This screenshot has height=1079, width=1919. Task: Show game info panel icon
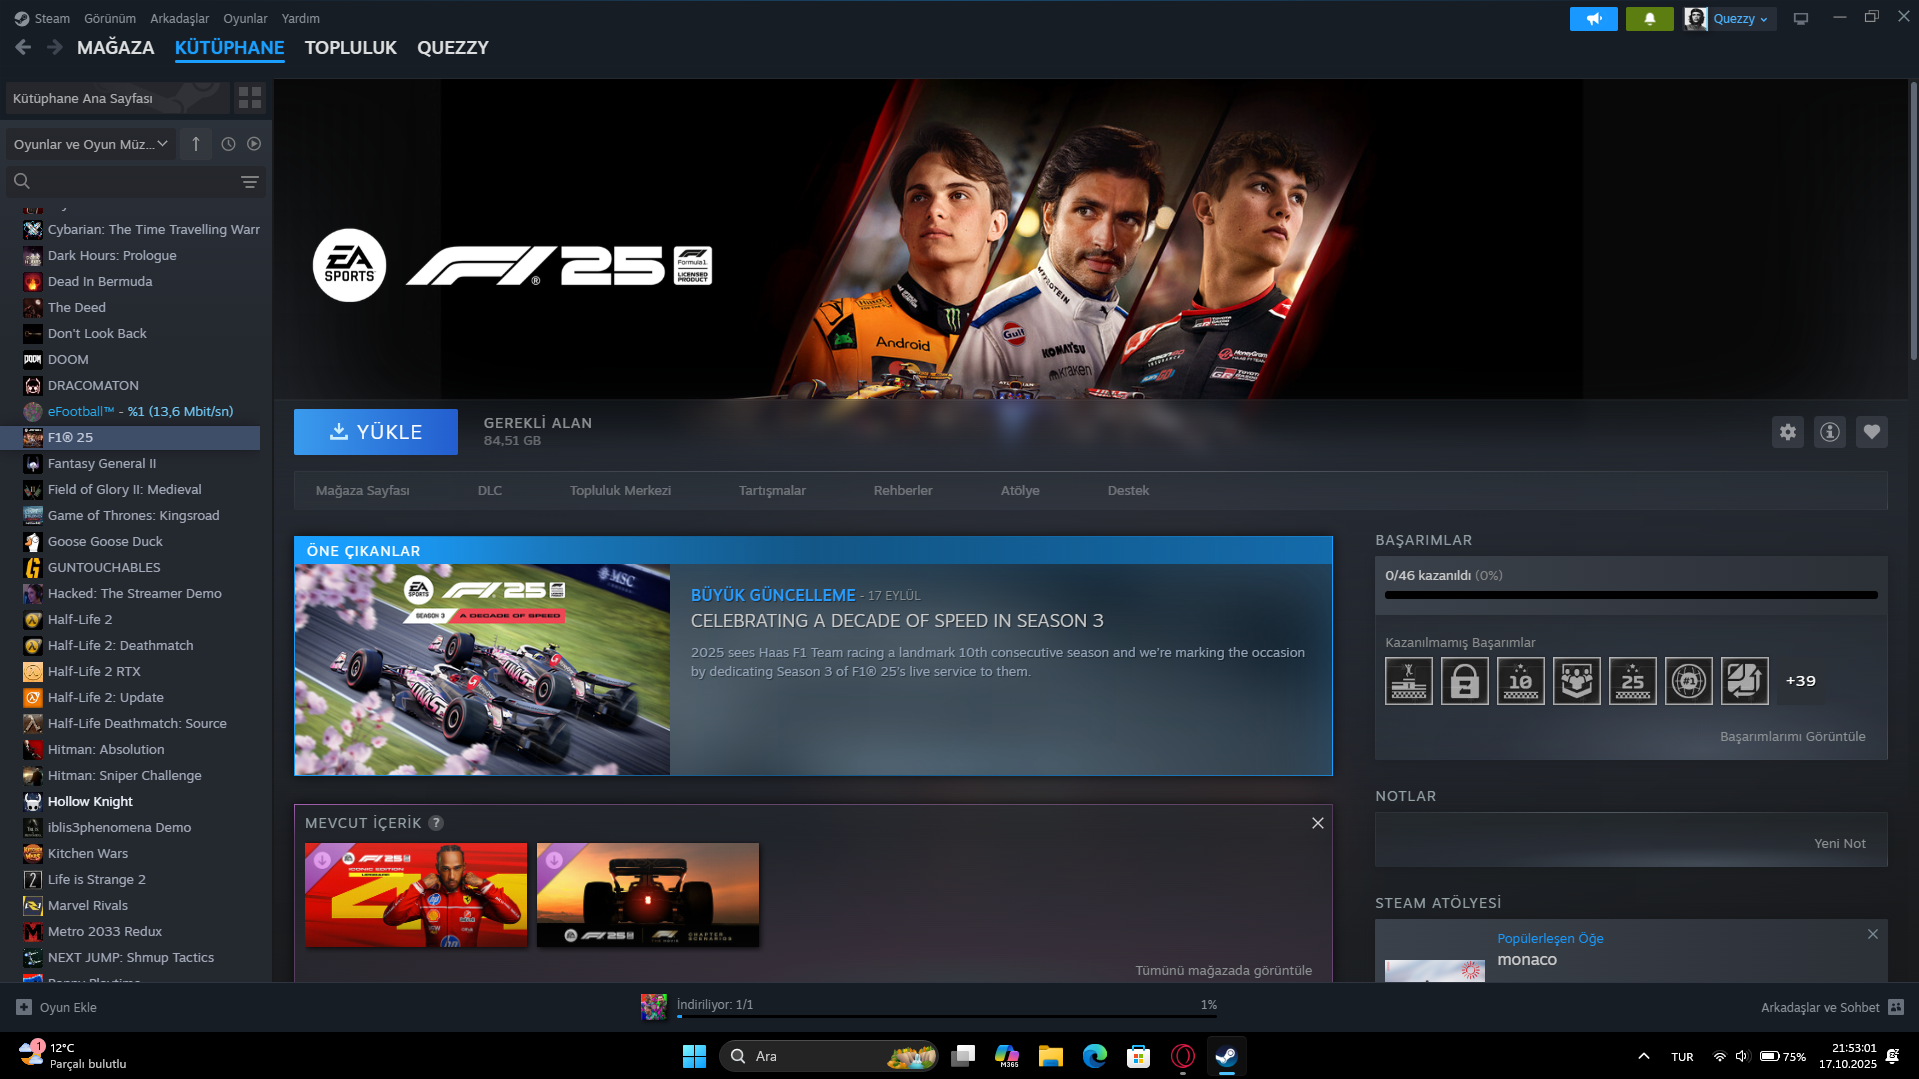tap(1830, 432)
